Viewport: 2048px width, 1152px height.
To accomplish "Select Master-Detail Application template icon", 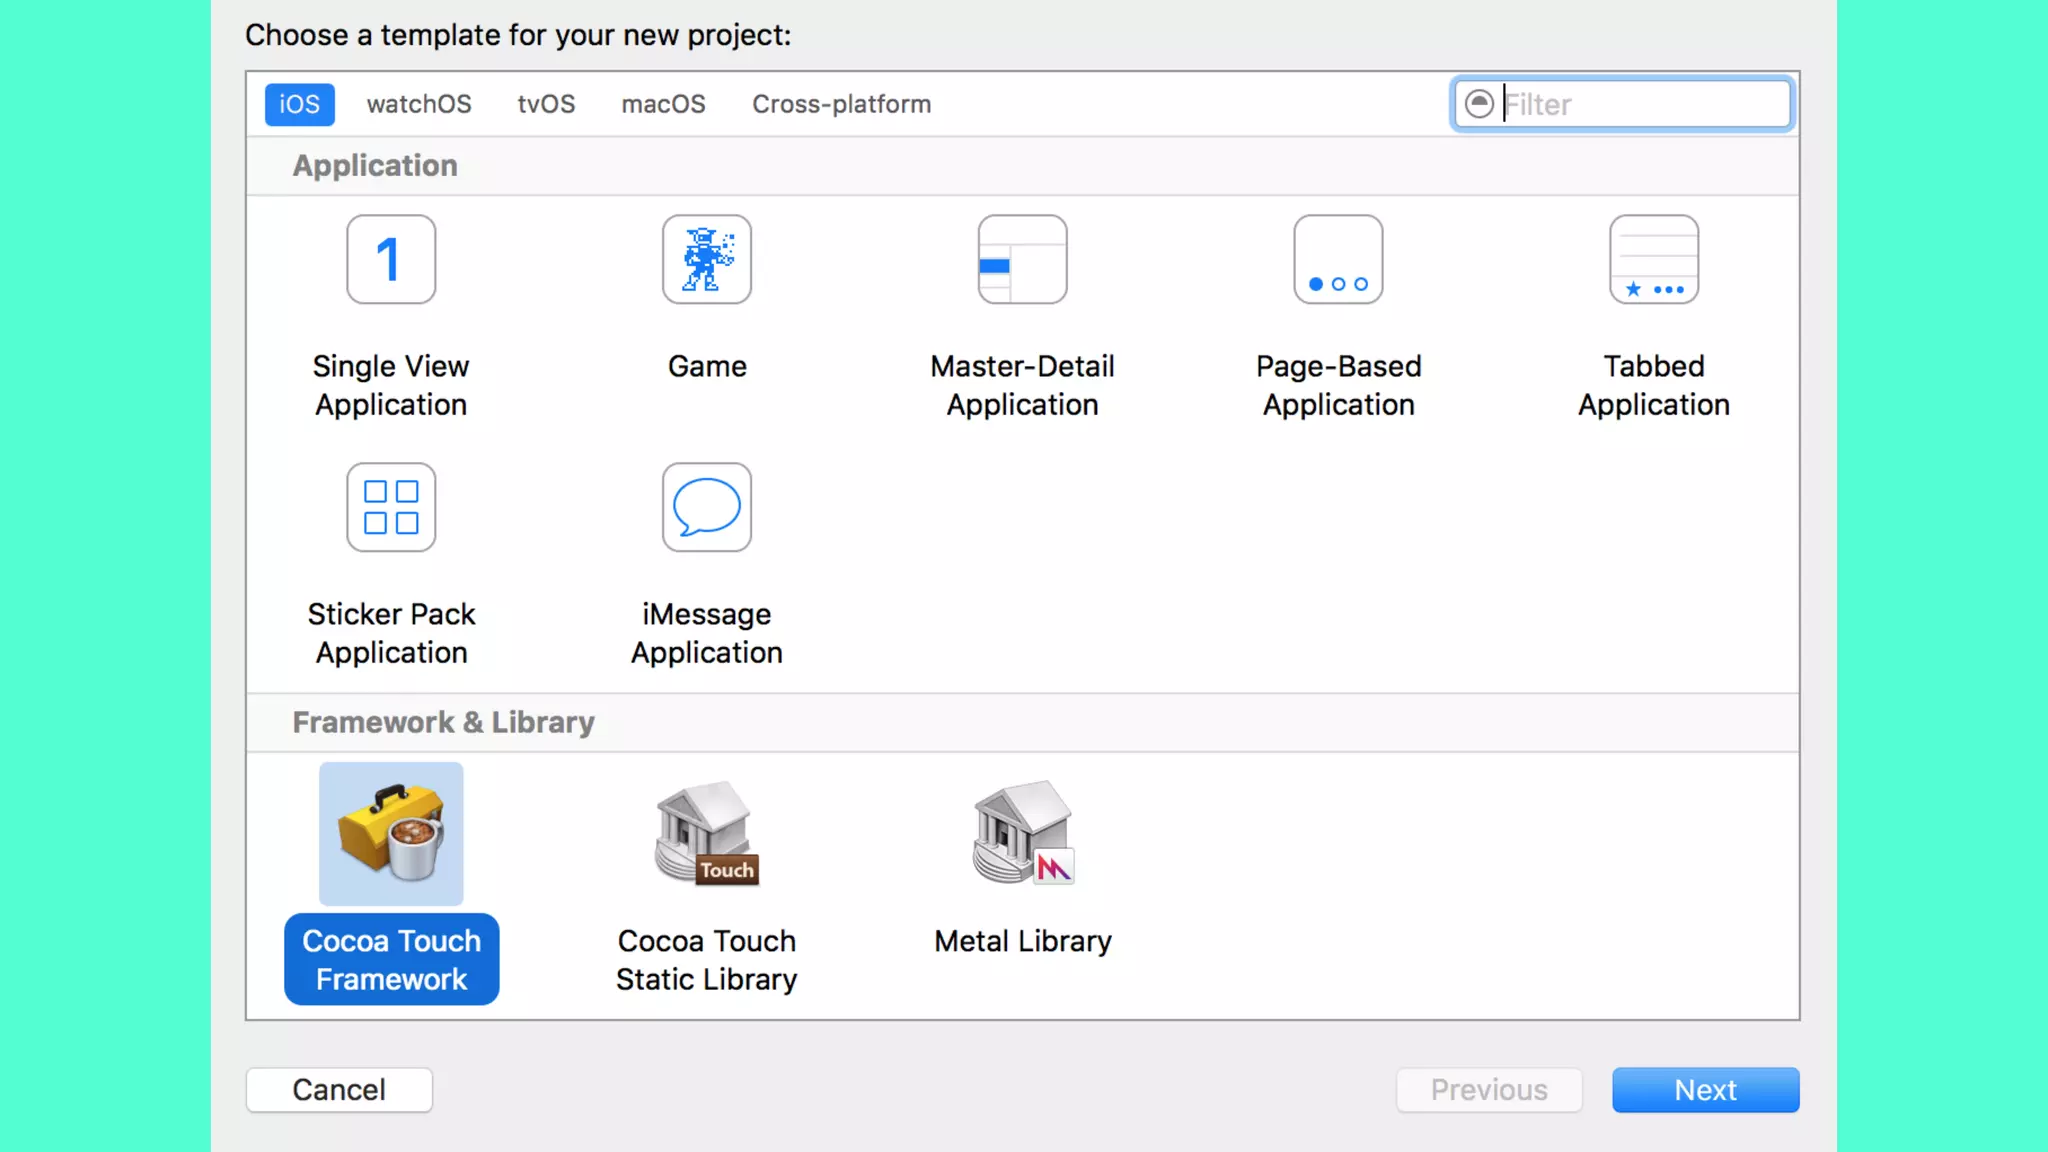I will (1022, 259).
